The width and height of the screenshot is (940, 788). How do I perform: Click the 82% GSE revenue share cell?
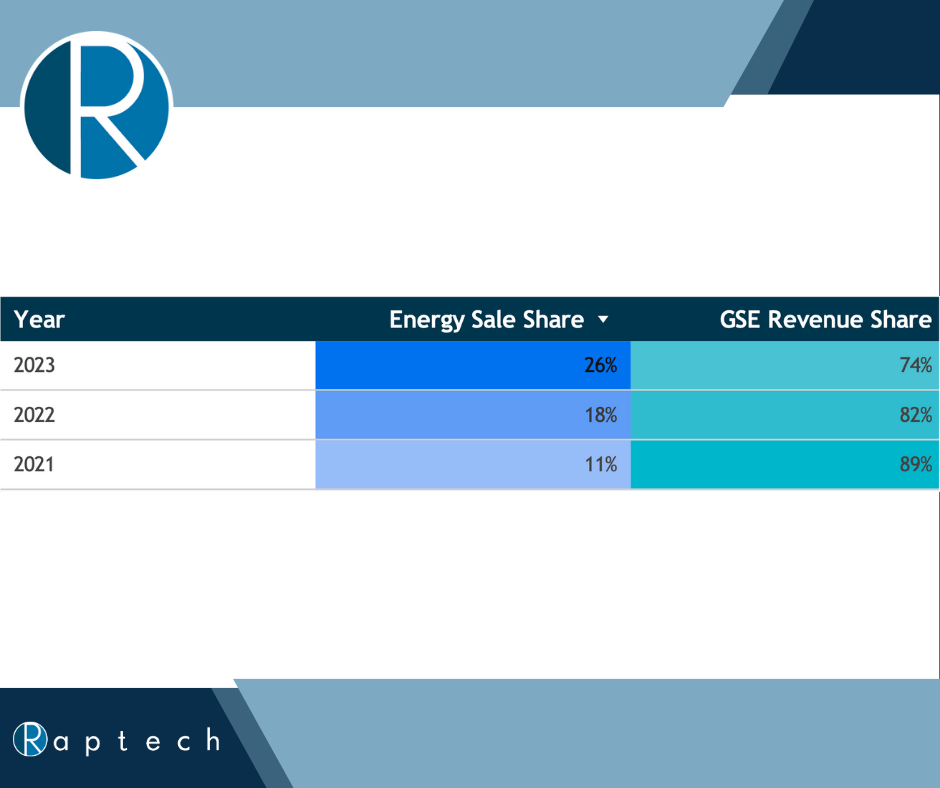(785, 415)
